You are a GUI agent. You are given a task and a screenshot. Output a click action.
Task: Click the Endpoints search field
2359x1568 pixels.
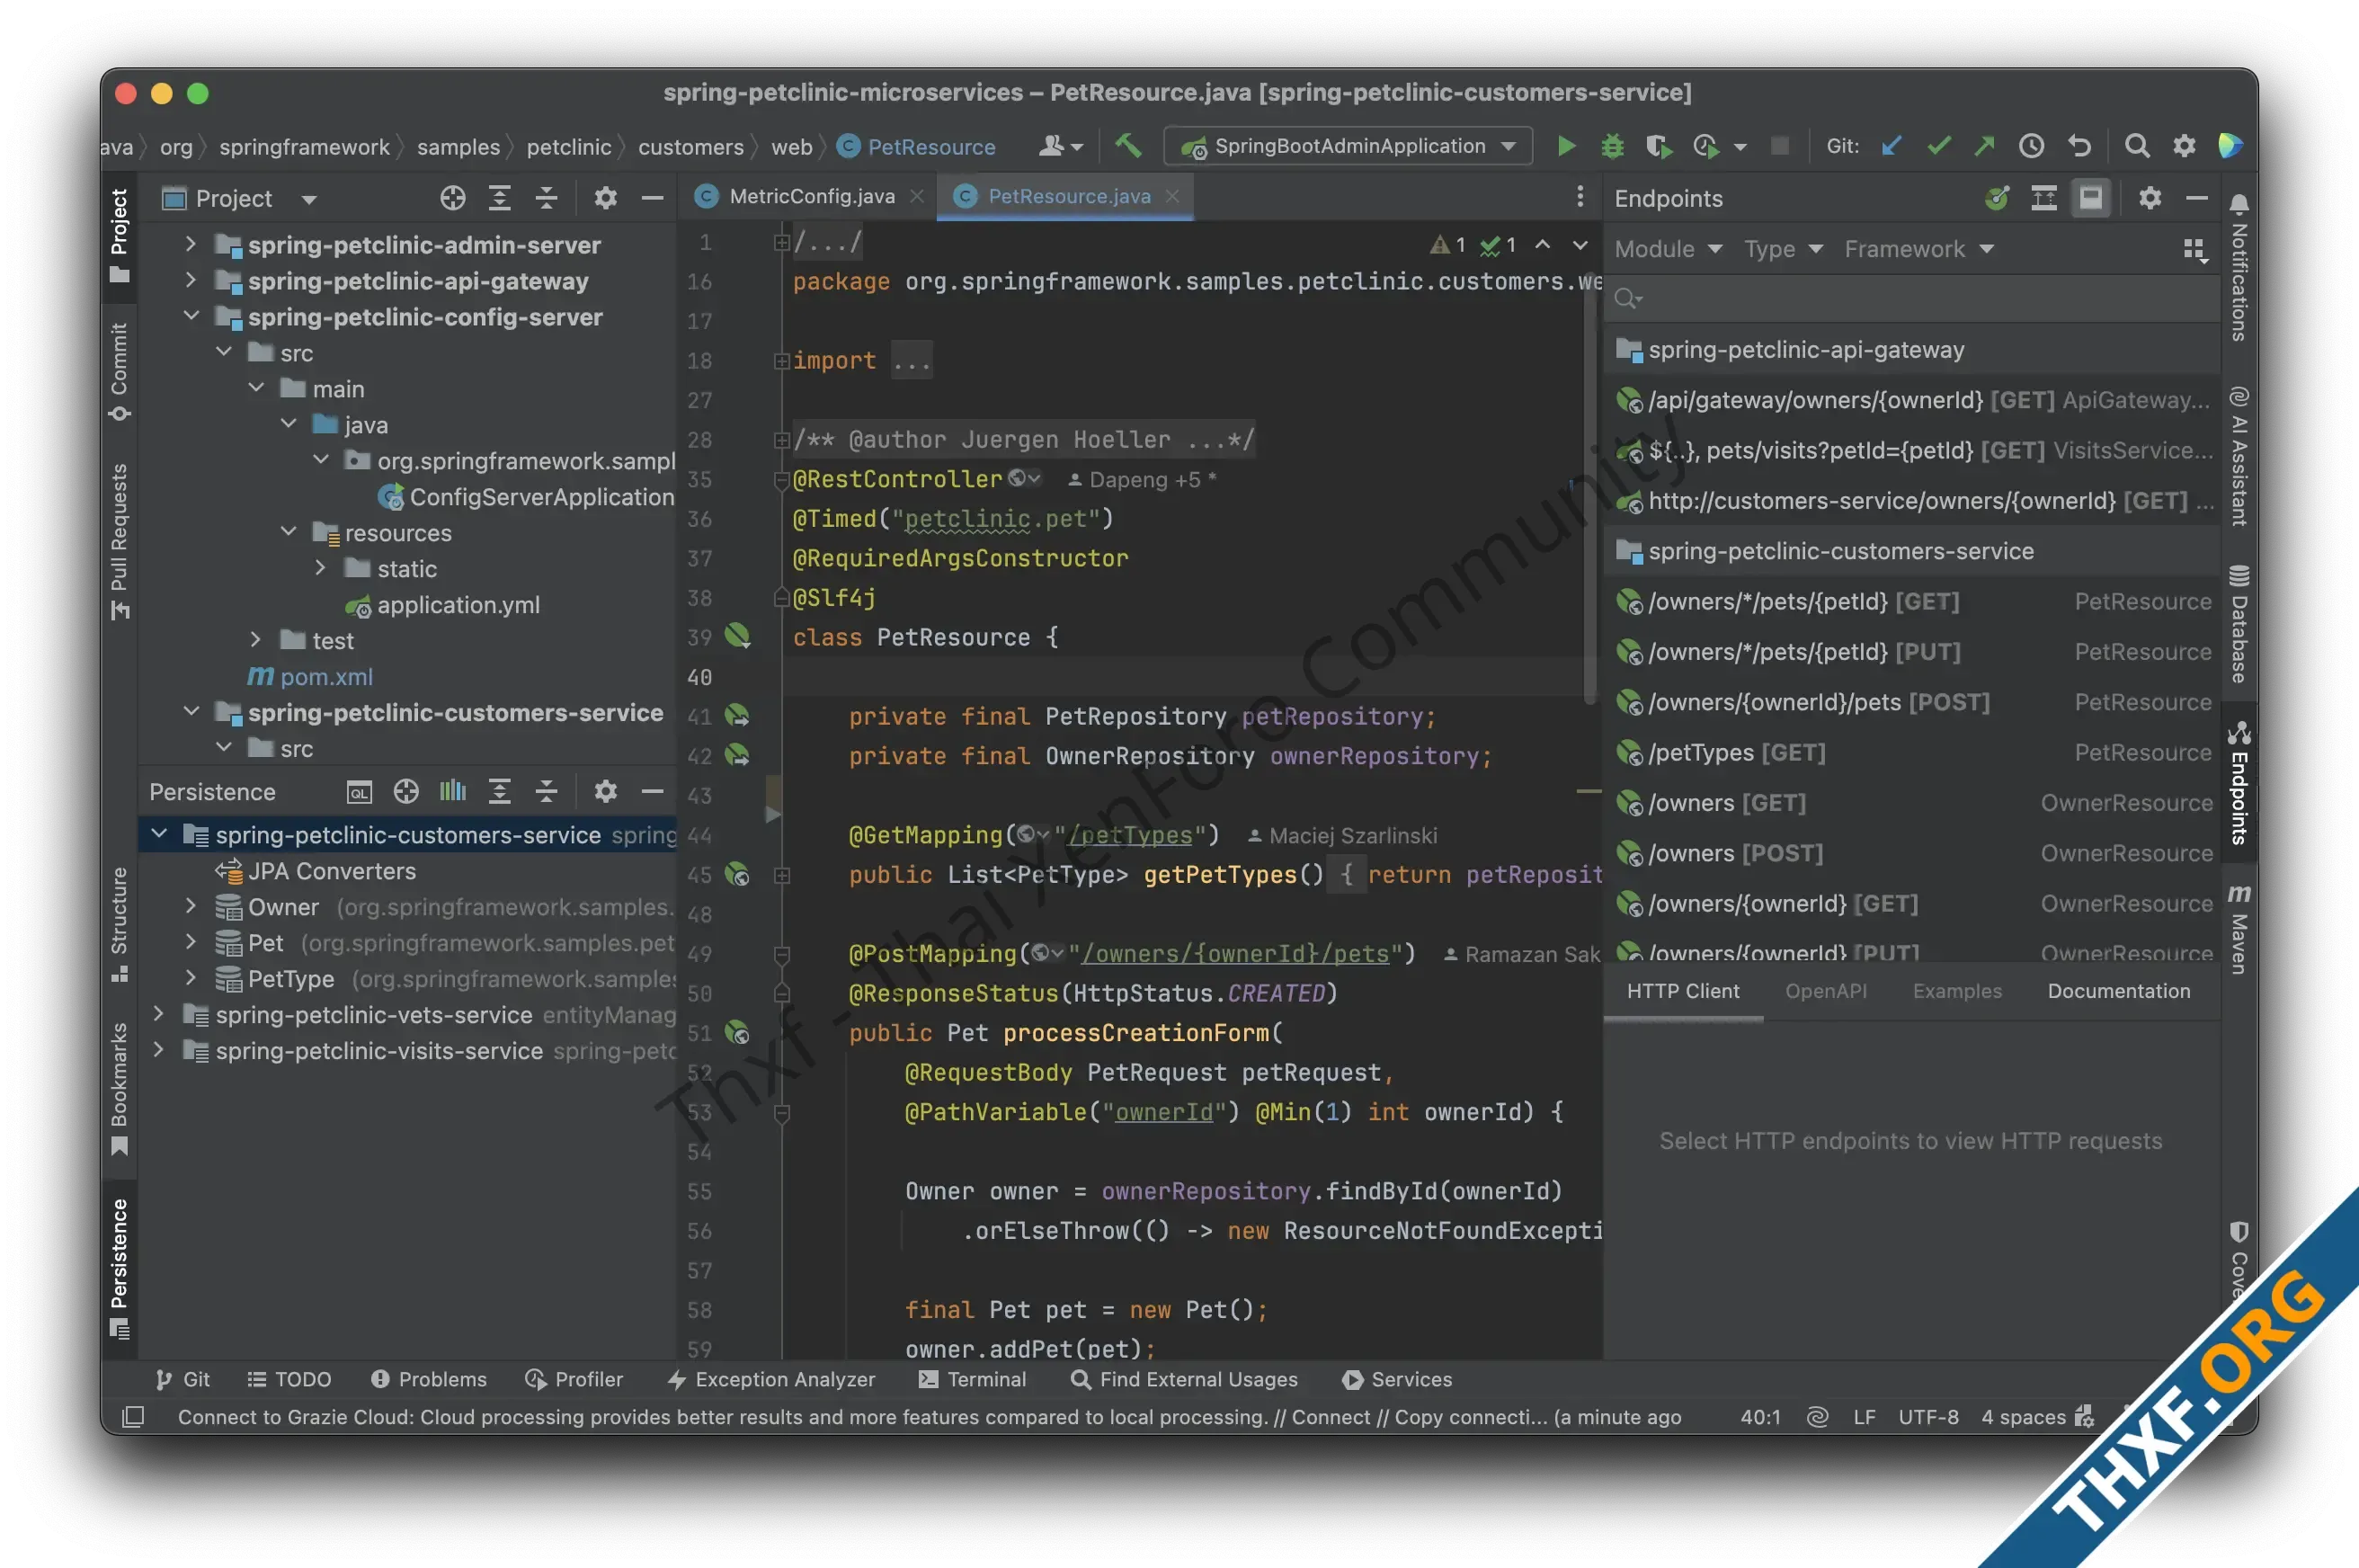(1911, 298)
